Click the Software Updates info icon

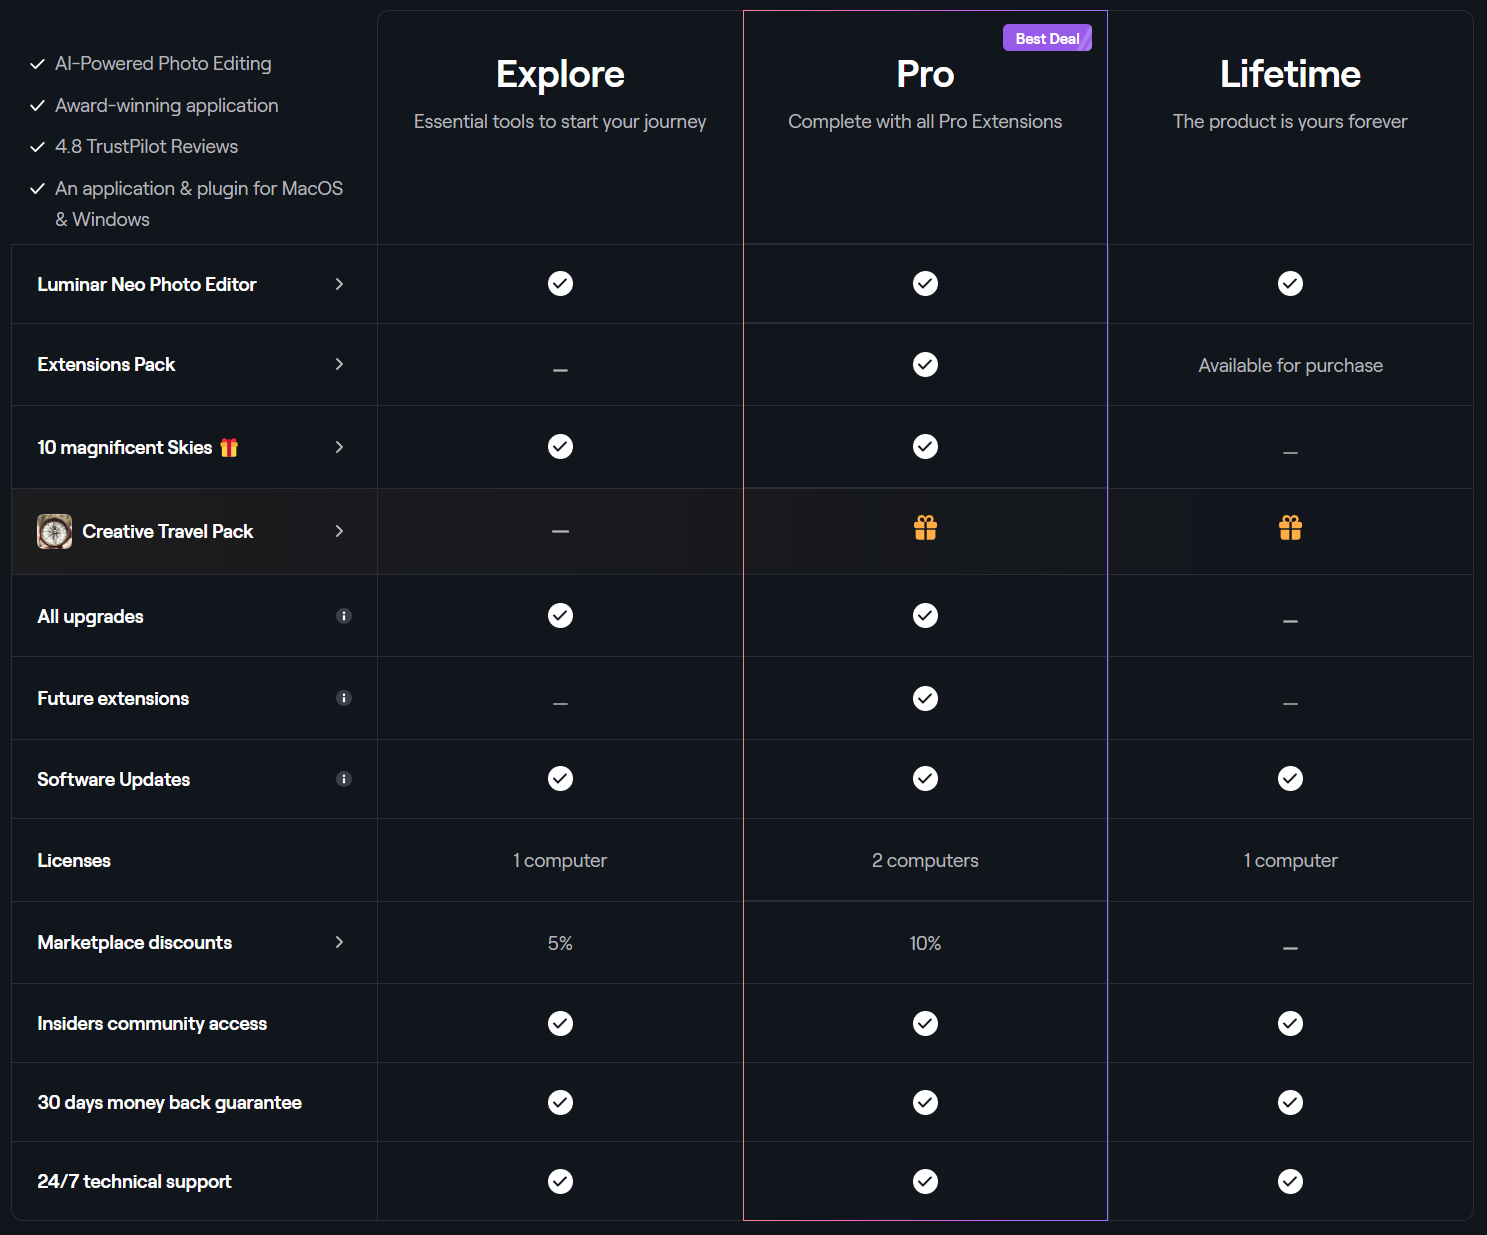pyautogui.click(x=344, y=779)
